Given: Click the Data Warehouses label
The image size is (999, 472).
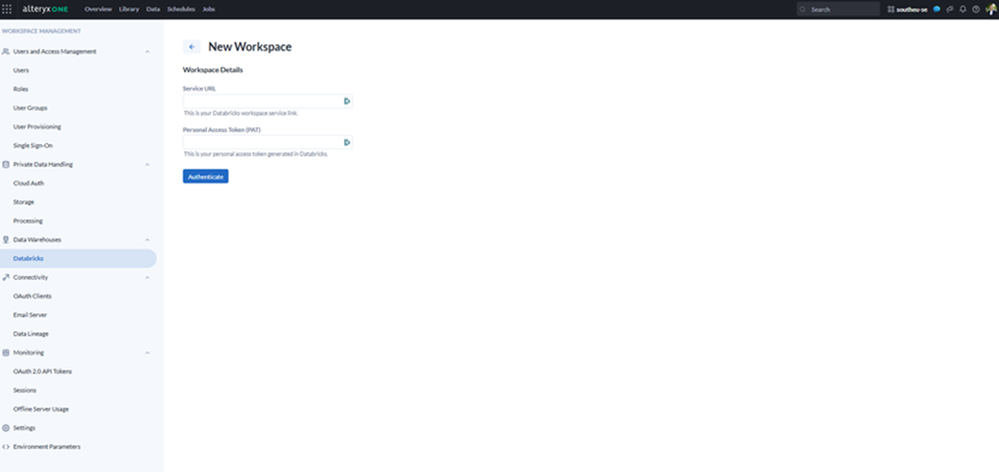Looking at the screenshot, I should point(37,240).
